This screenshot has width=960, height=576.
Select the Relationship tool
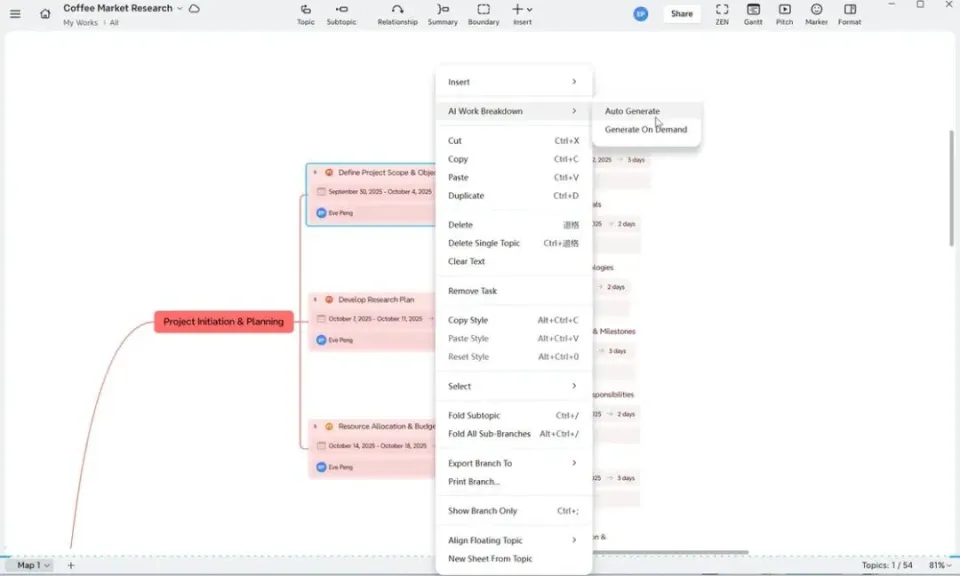pyautogui.click(x=397, y=10)
